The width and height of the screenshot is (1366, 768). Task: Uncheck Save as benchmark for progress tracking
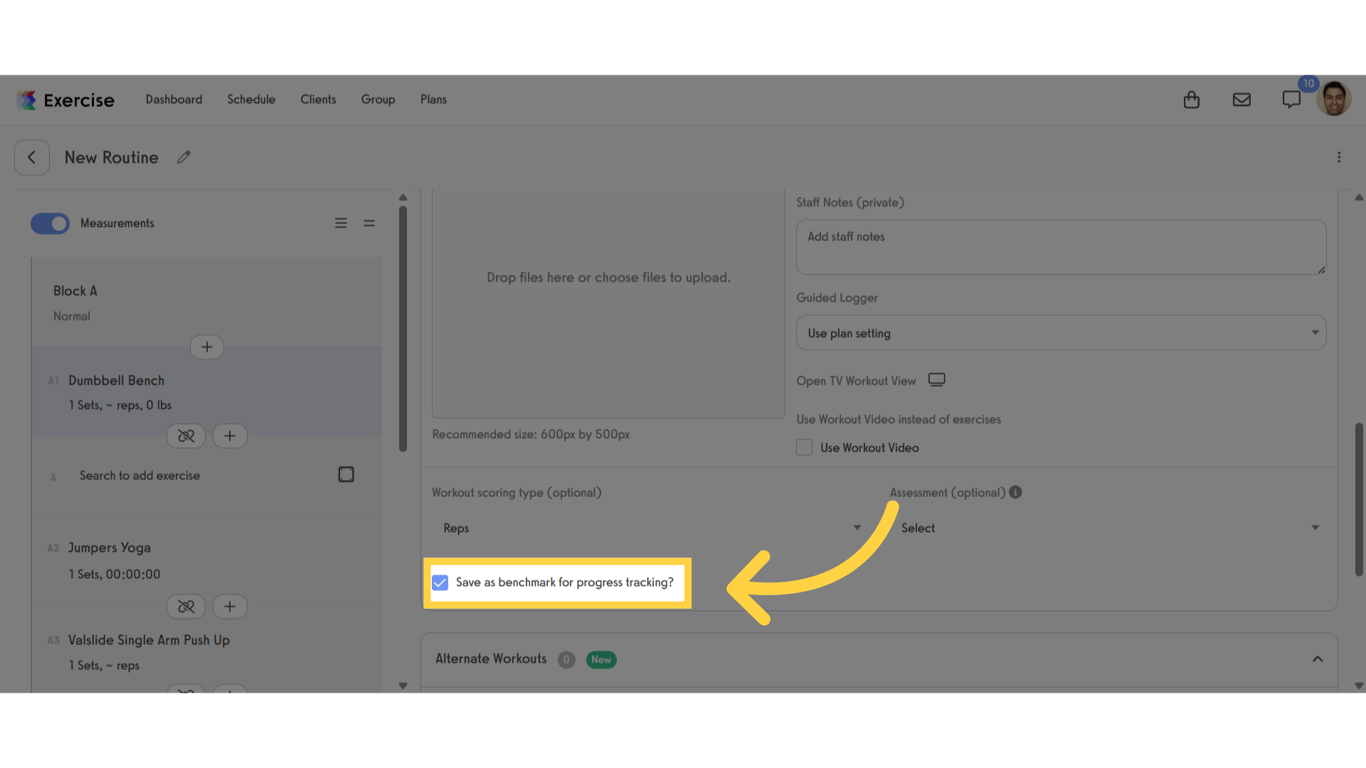tap(440, 581)
